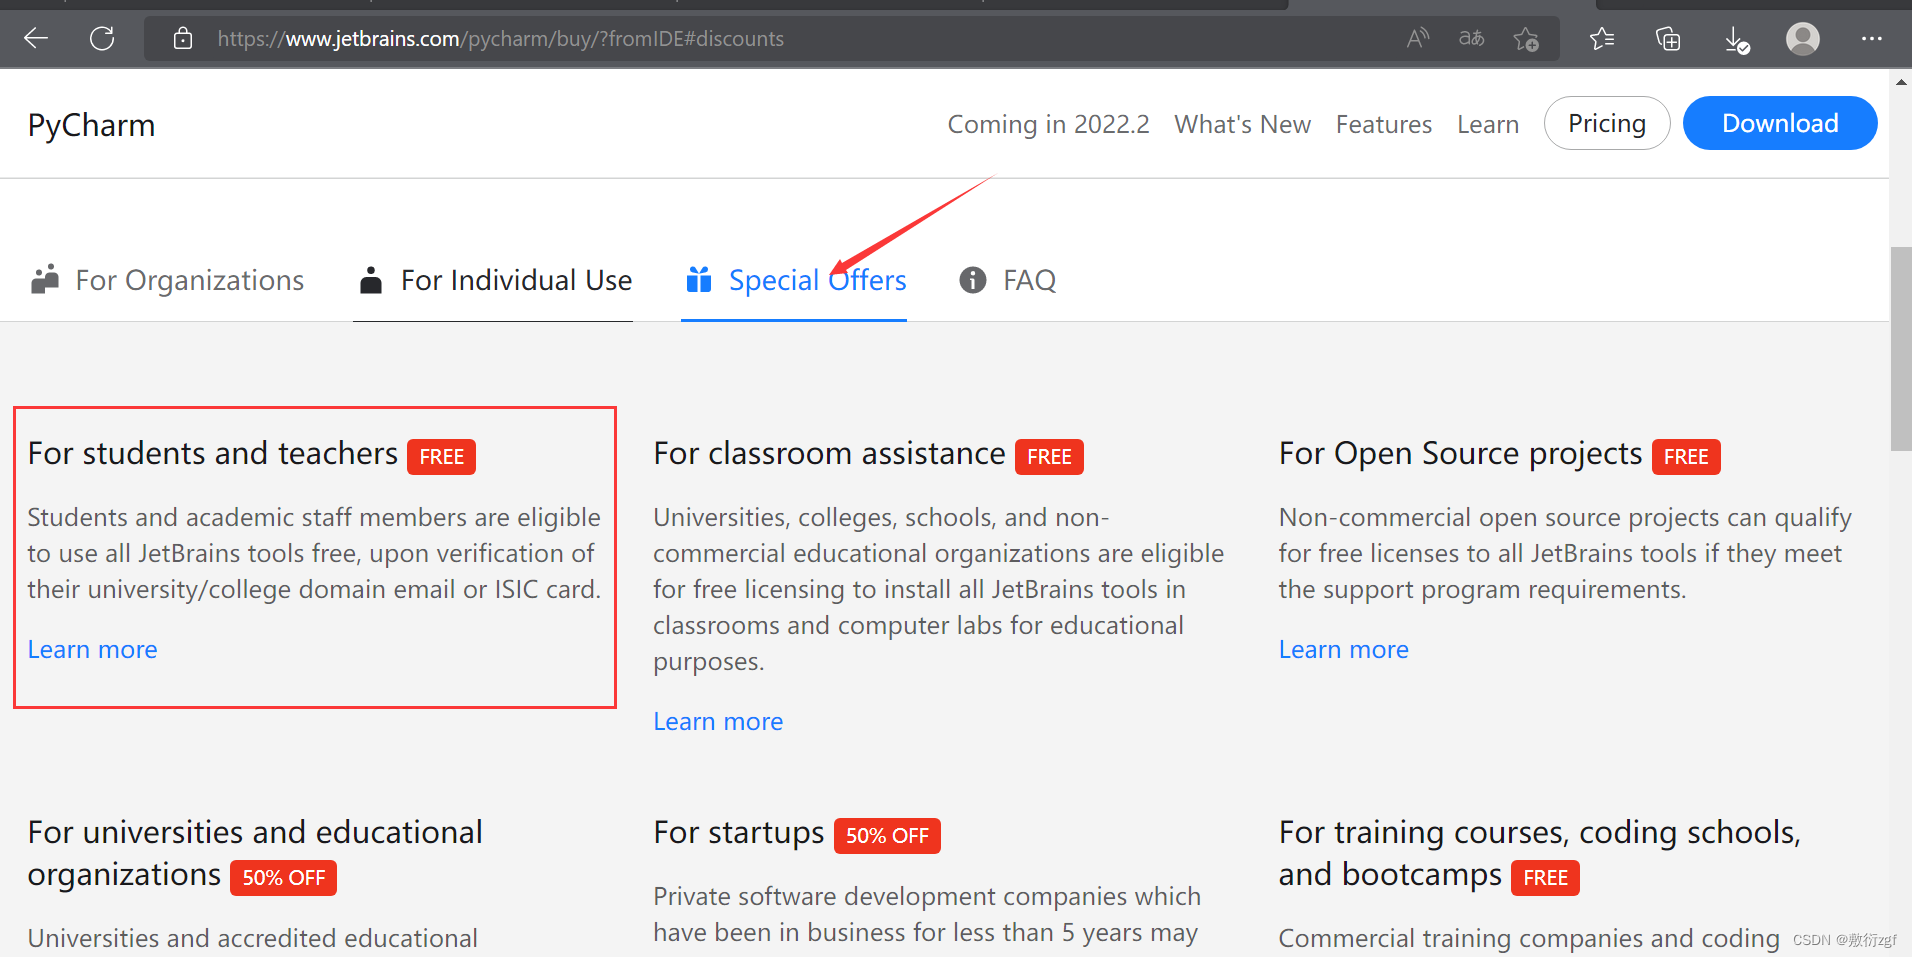Click FREE badge beside Open Source projects
The image size is (1912, 957).
(x=1686, y=457)
